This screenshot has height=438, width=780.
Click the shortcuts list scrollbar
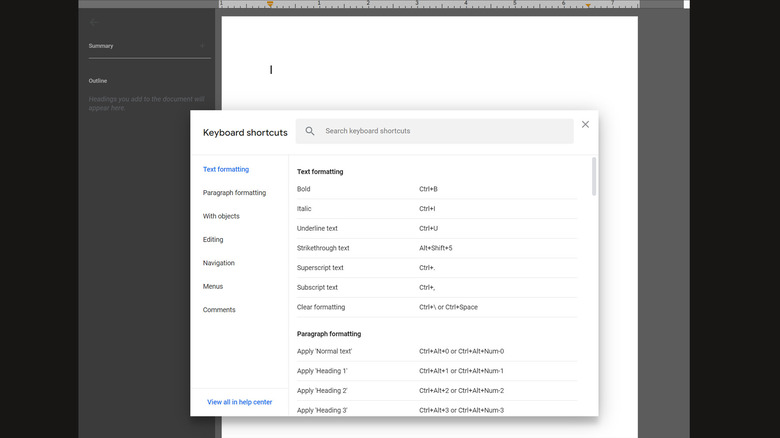tap(593, 176)
